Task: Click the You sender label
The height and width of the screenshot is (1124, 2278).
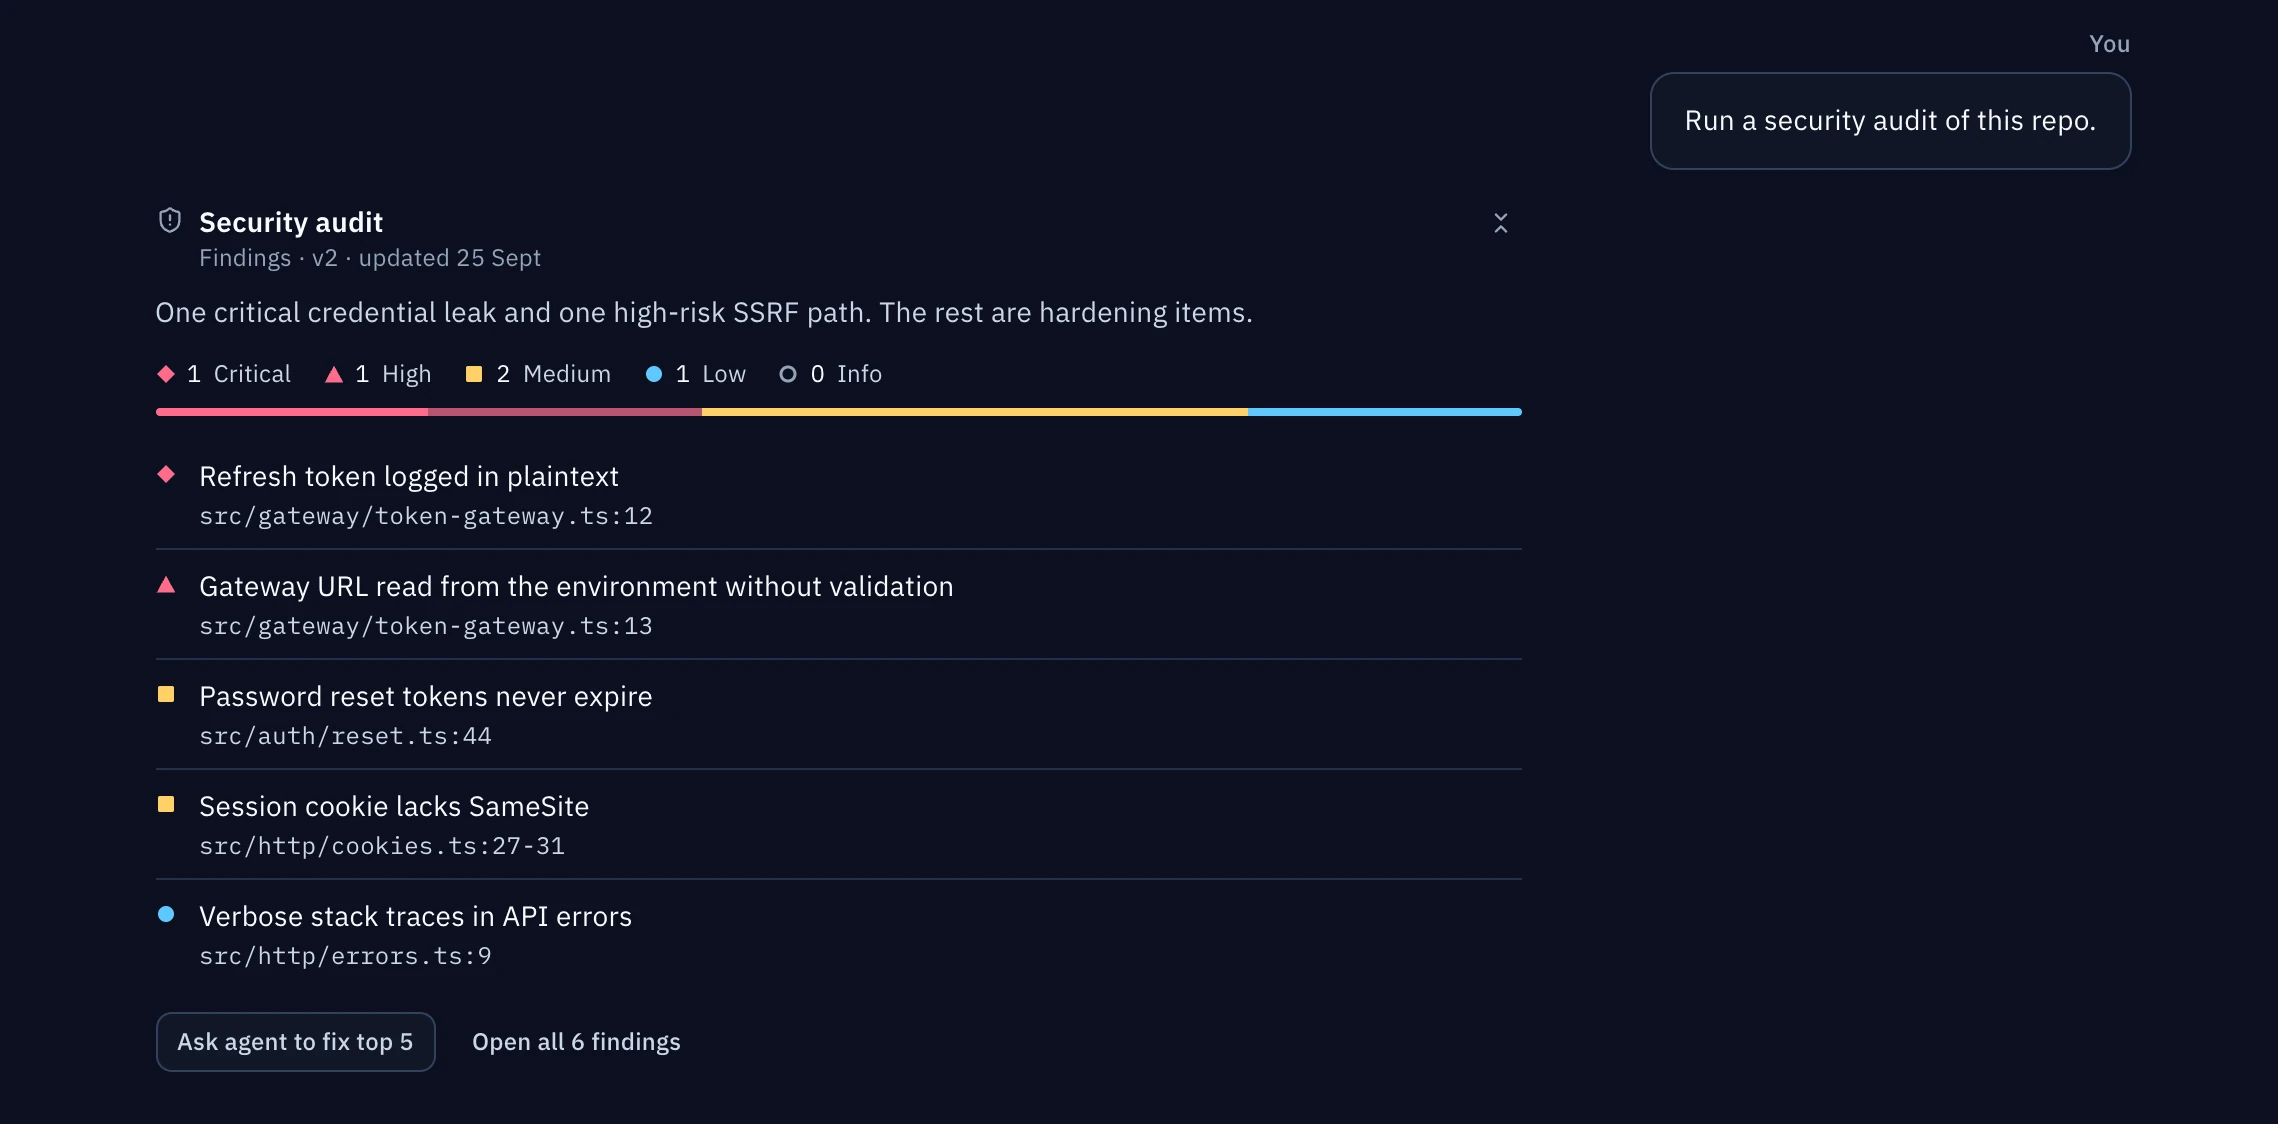Action: coord(2109,44)
